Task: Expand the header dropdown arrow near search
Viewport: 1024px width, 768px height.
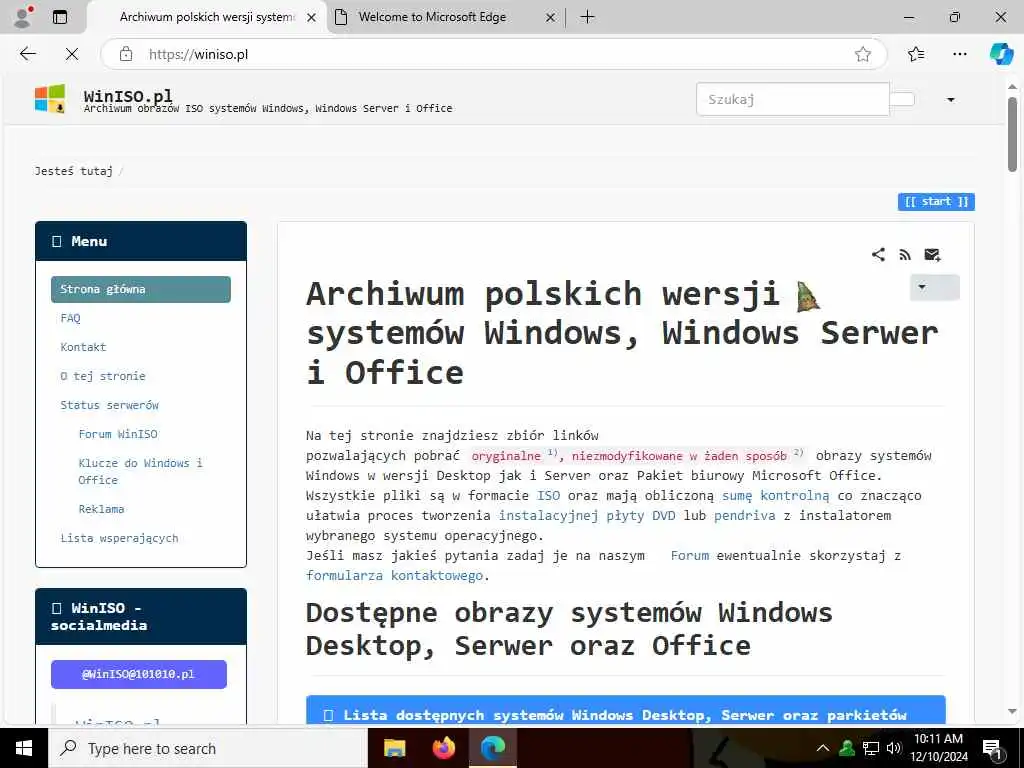Action: pyautogui.click(x=951, y=100)
